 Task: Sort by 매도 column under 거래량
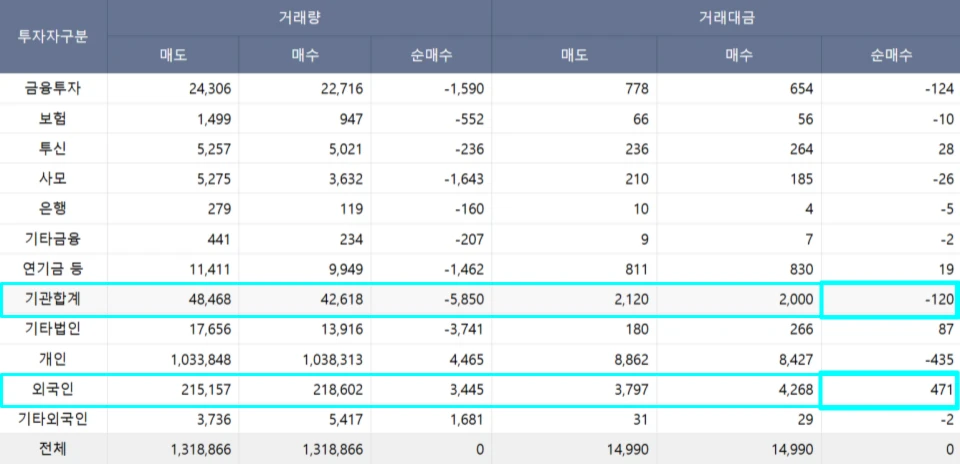[x=173, y=55]
